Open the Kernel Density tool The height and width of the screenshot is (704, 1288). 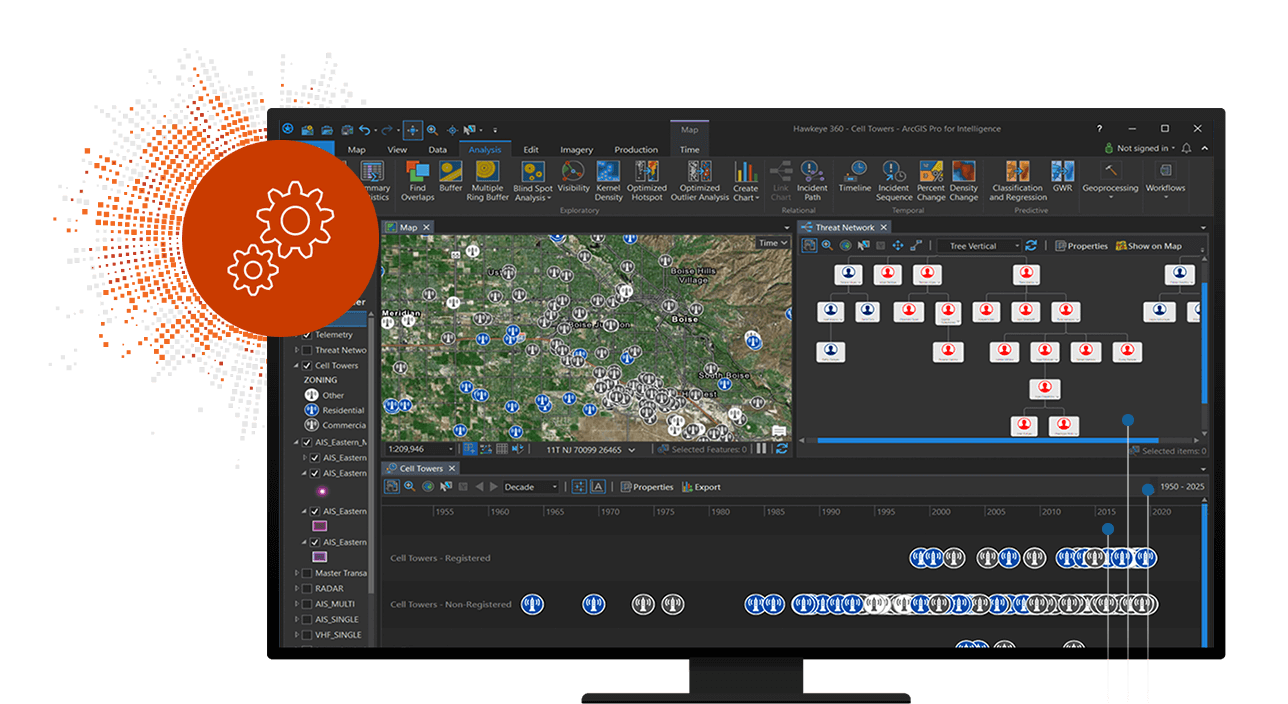(x=609, y=180)
